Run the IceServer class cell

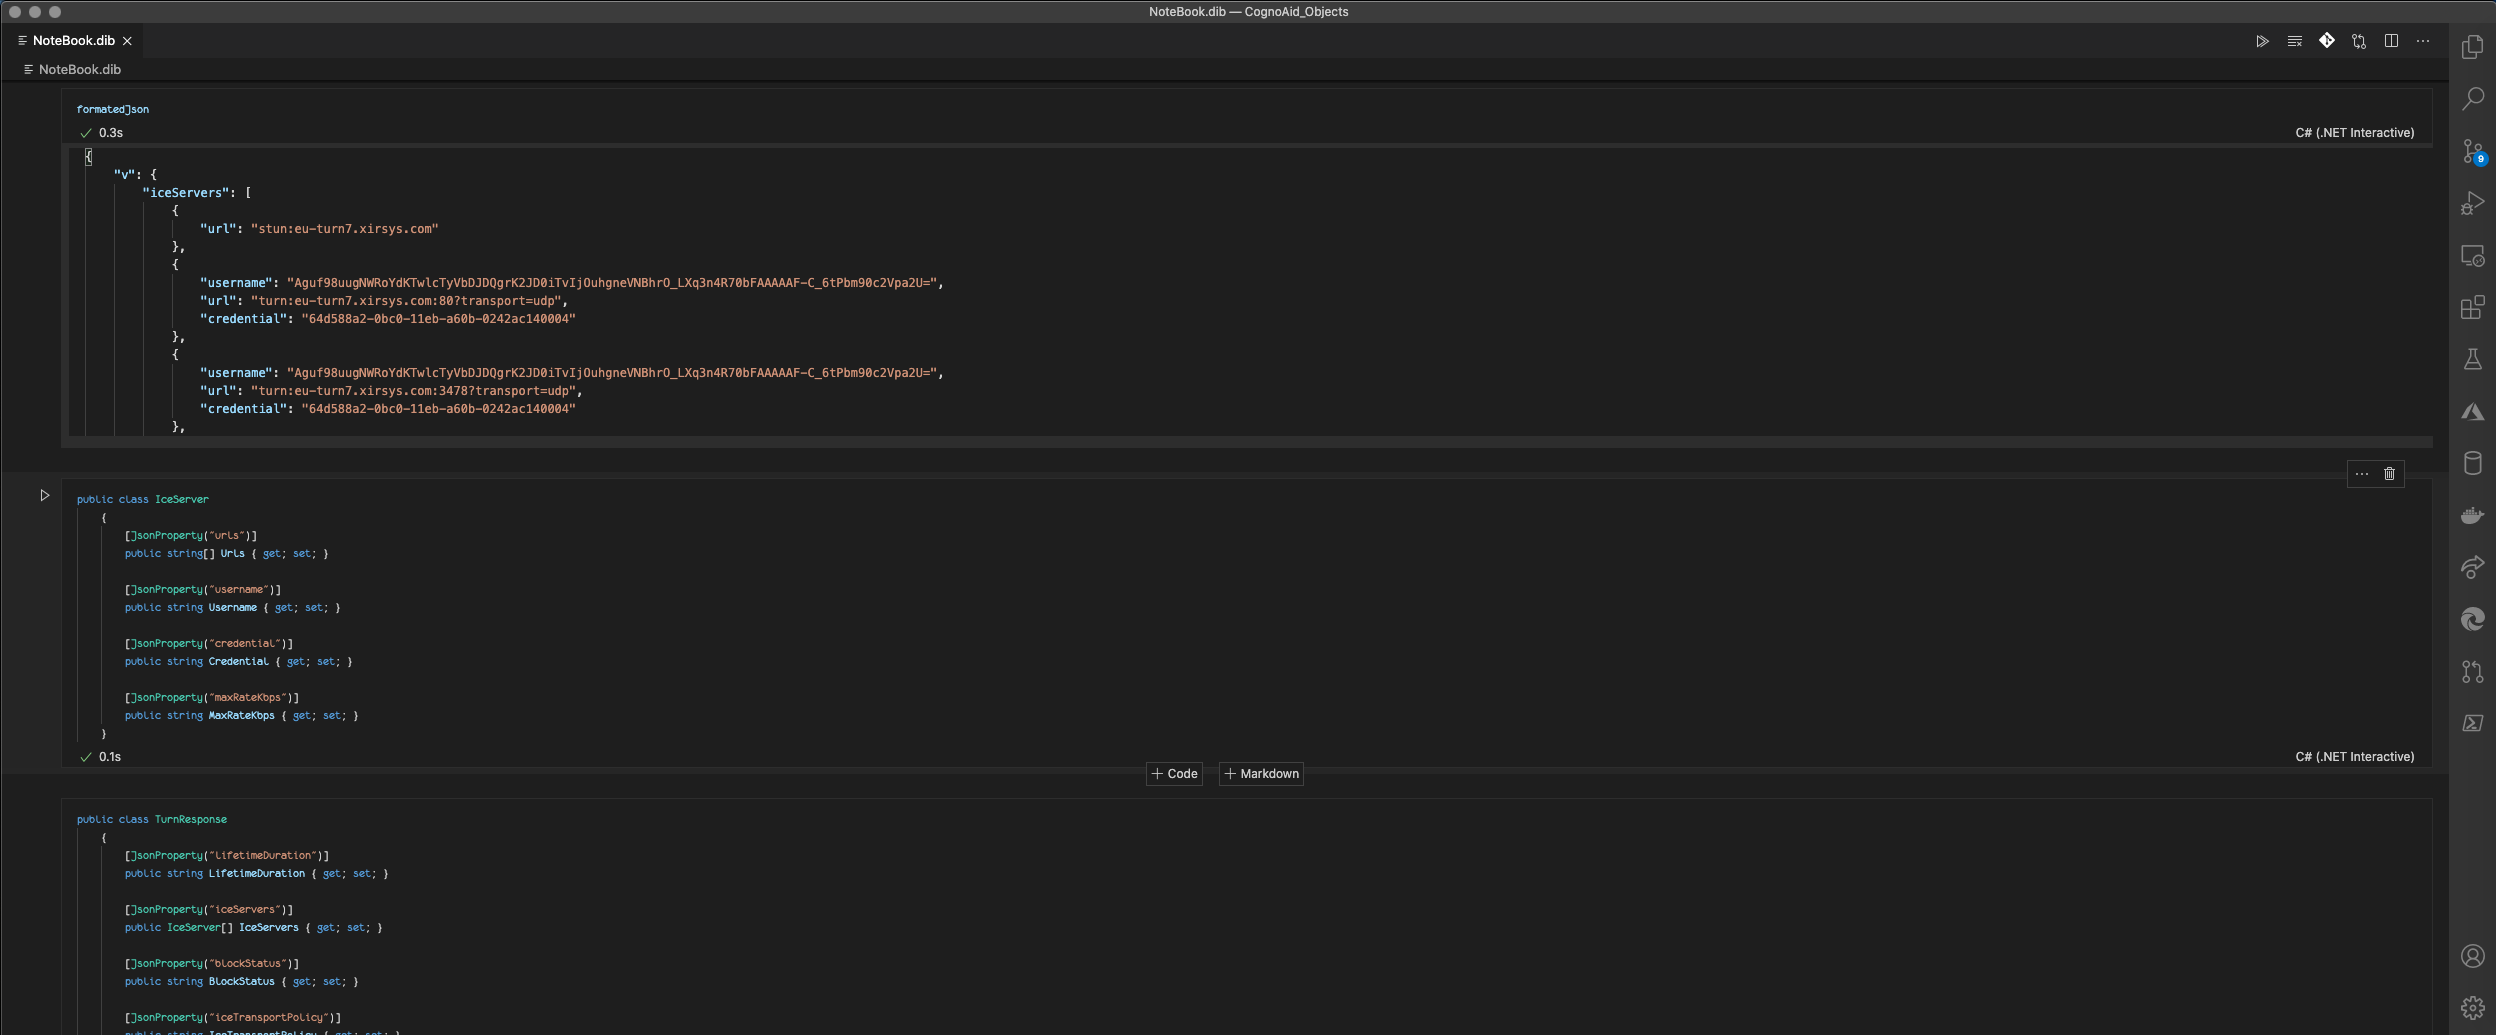point(45,494)
